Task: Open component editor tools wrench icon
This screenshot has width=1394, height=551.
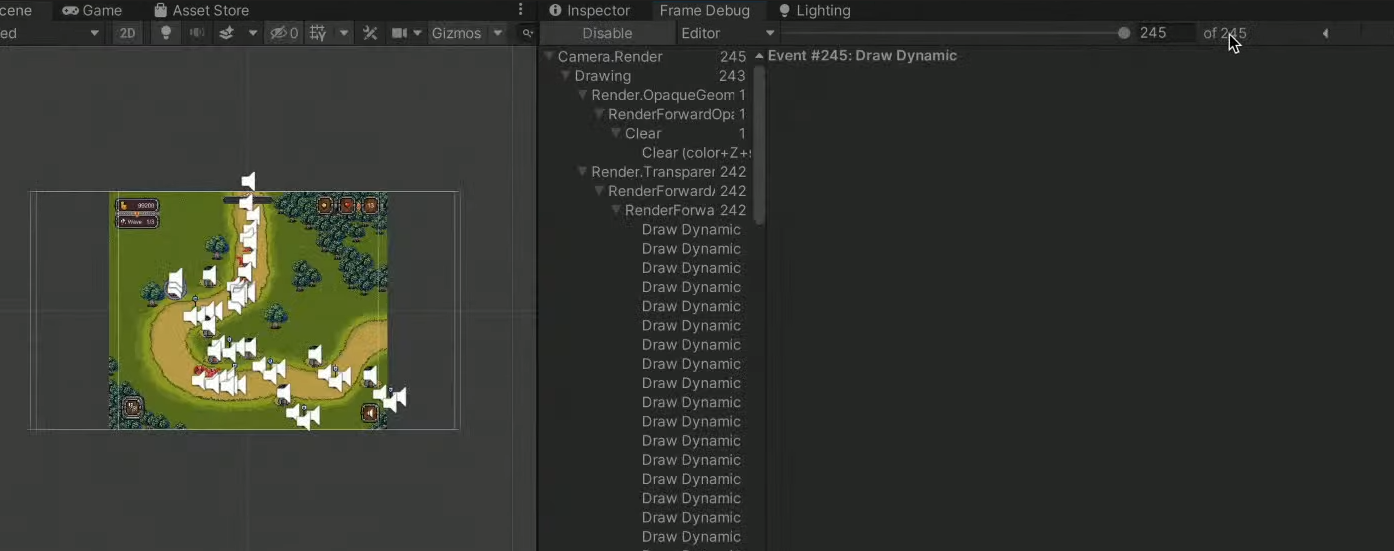Action: pos(370,33)
